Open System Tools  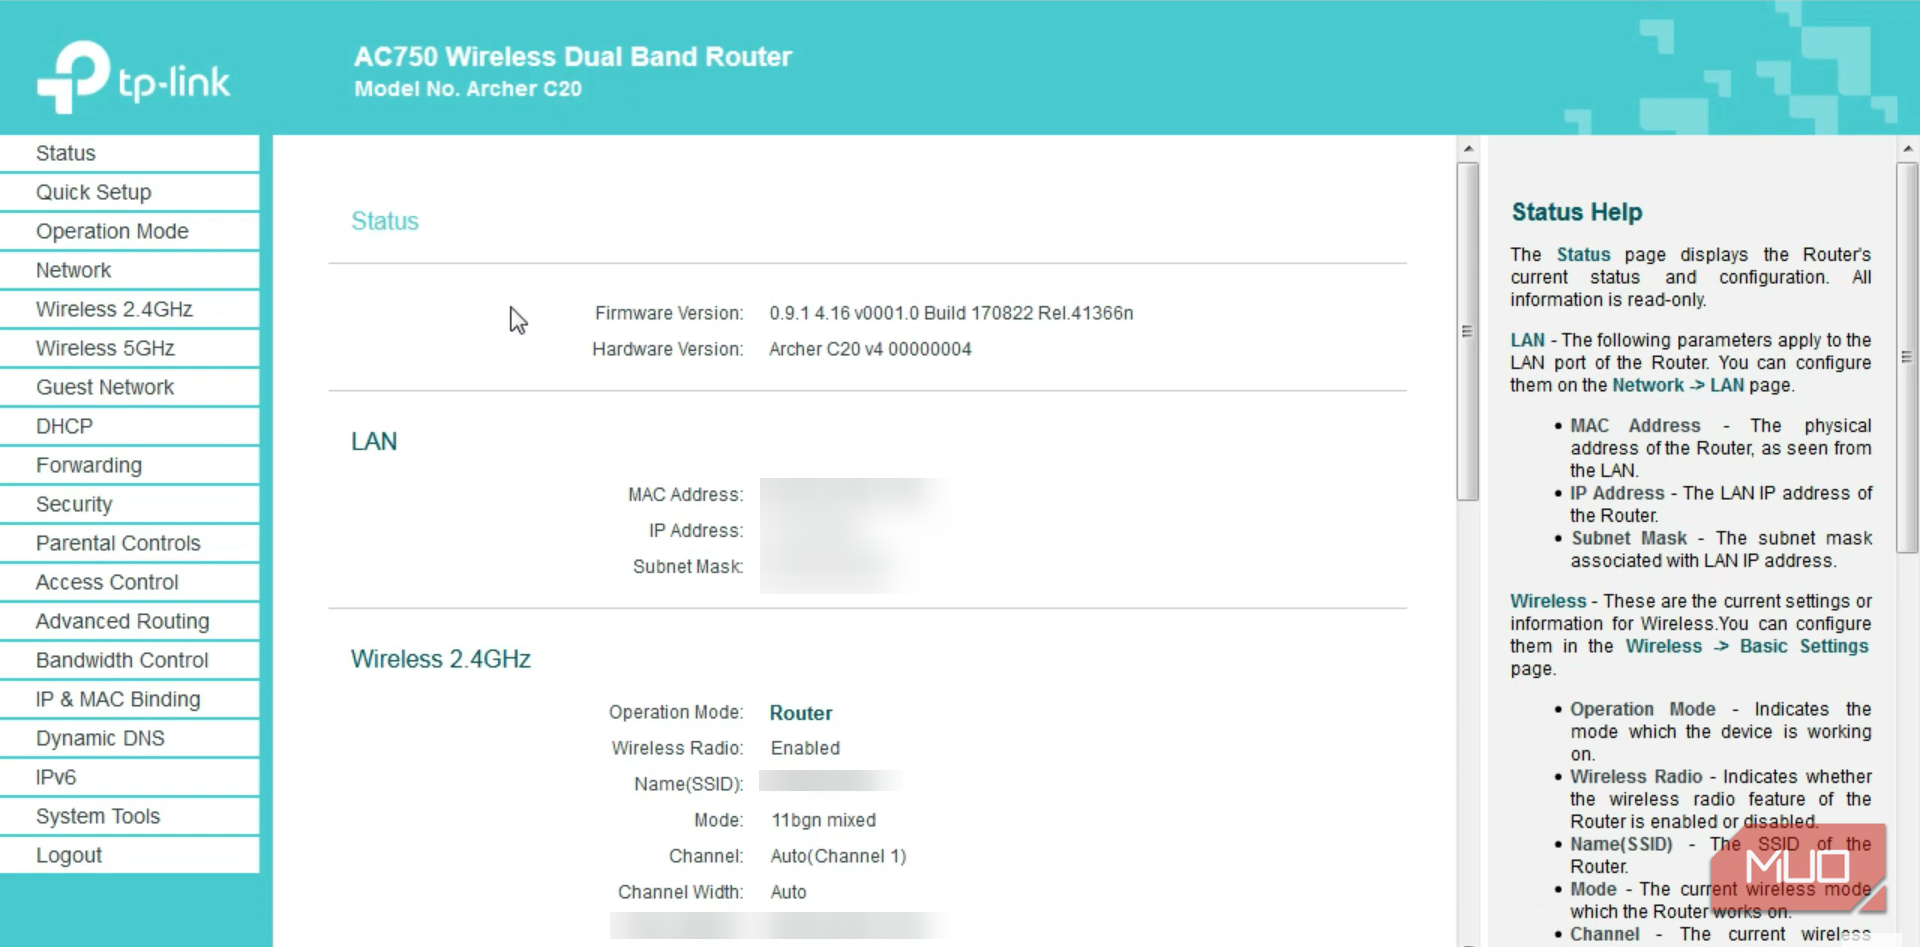[130, 816]
